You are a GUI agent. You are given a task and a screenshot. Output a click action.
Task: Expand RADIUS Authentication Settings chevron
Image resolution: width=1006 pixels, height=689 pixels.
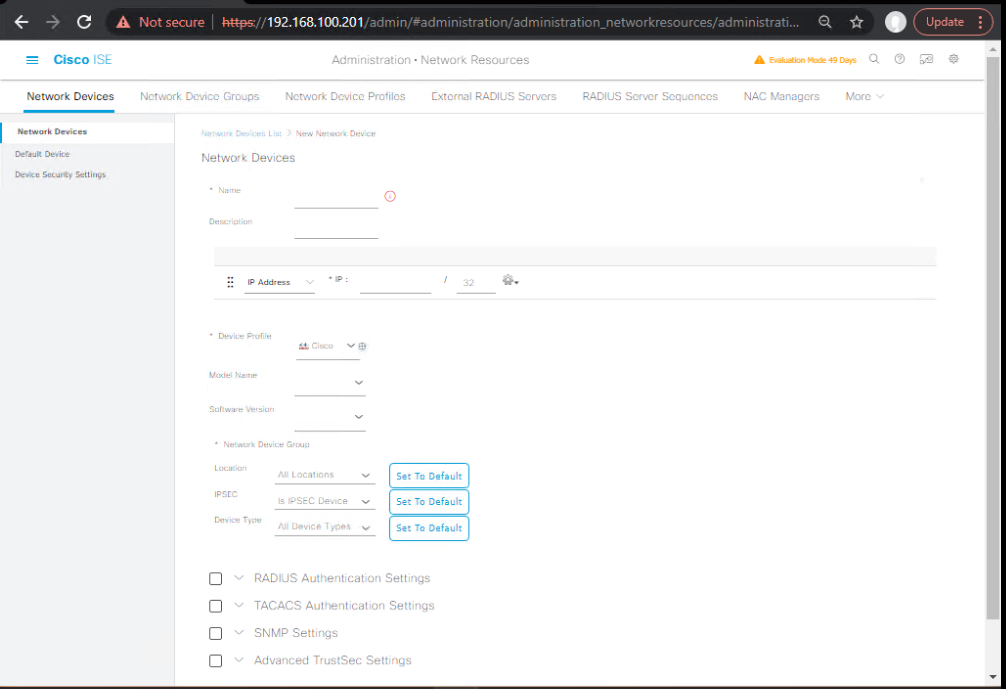[x=239, y=577]
